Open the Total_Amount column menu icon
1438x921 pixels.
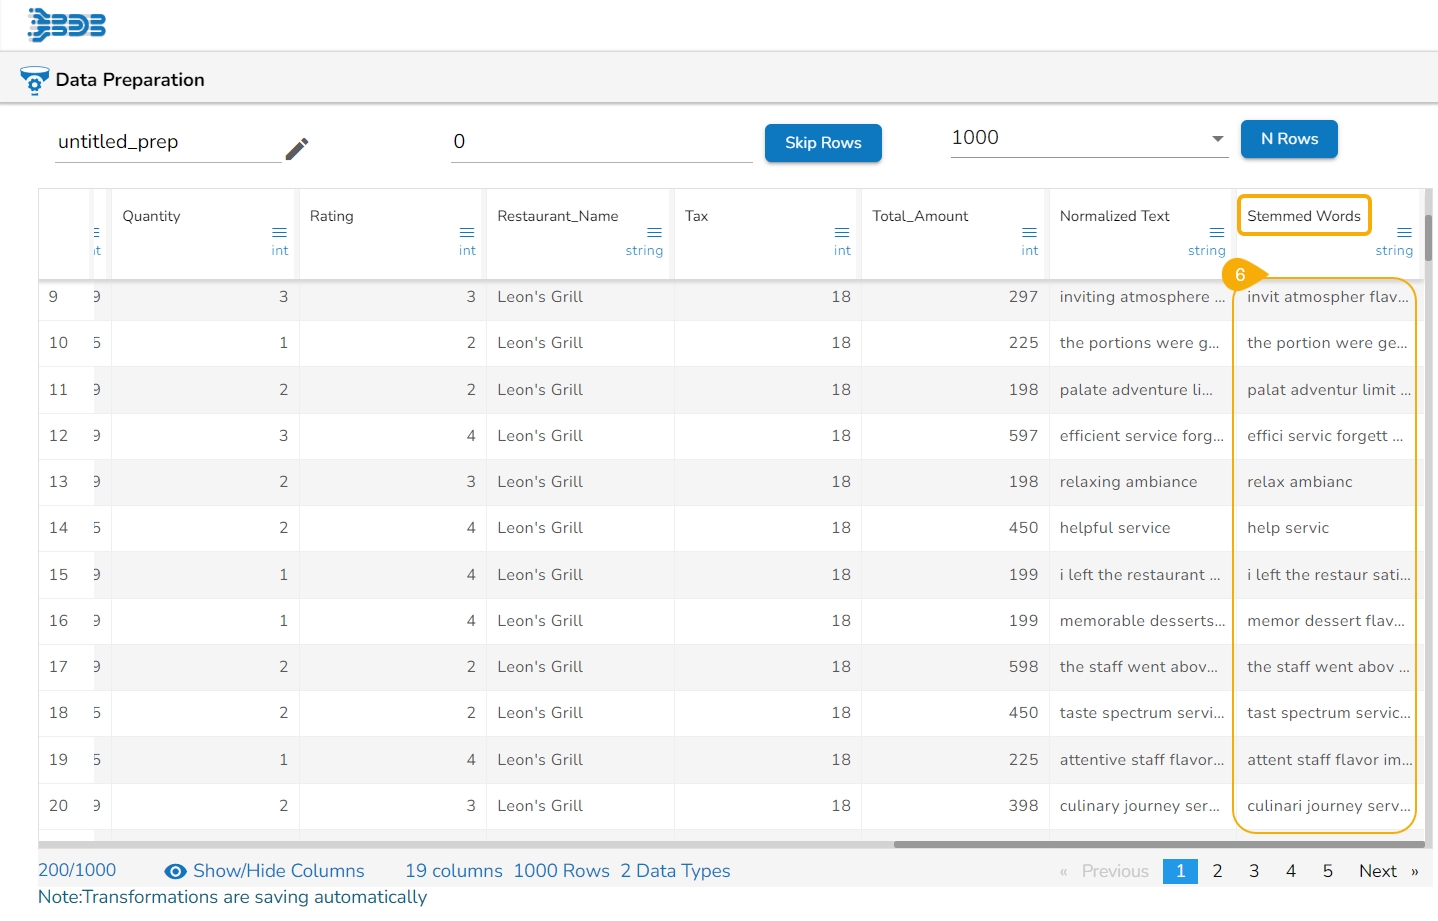(1029, 232)
